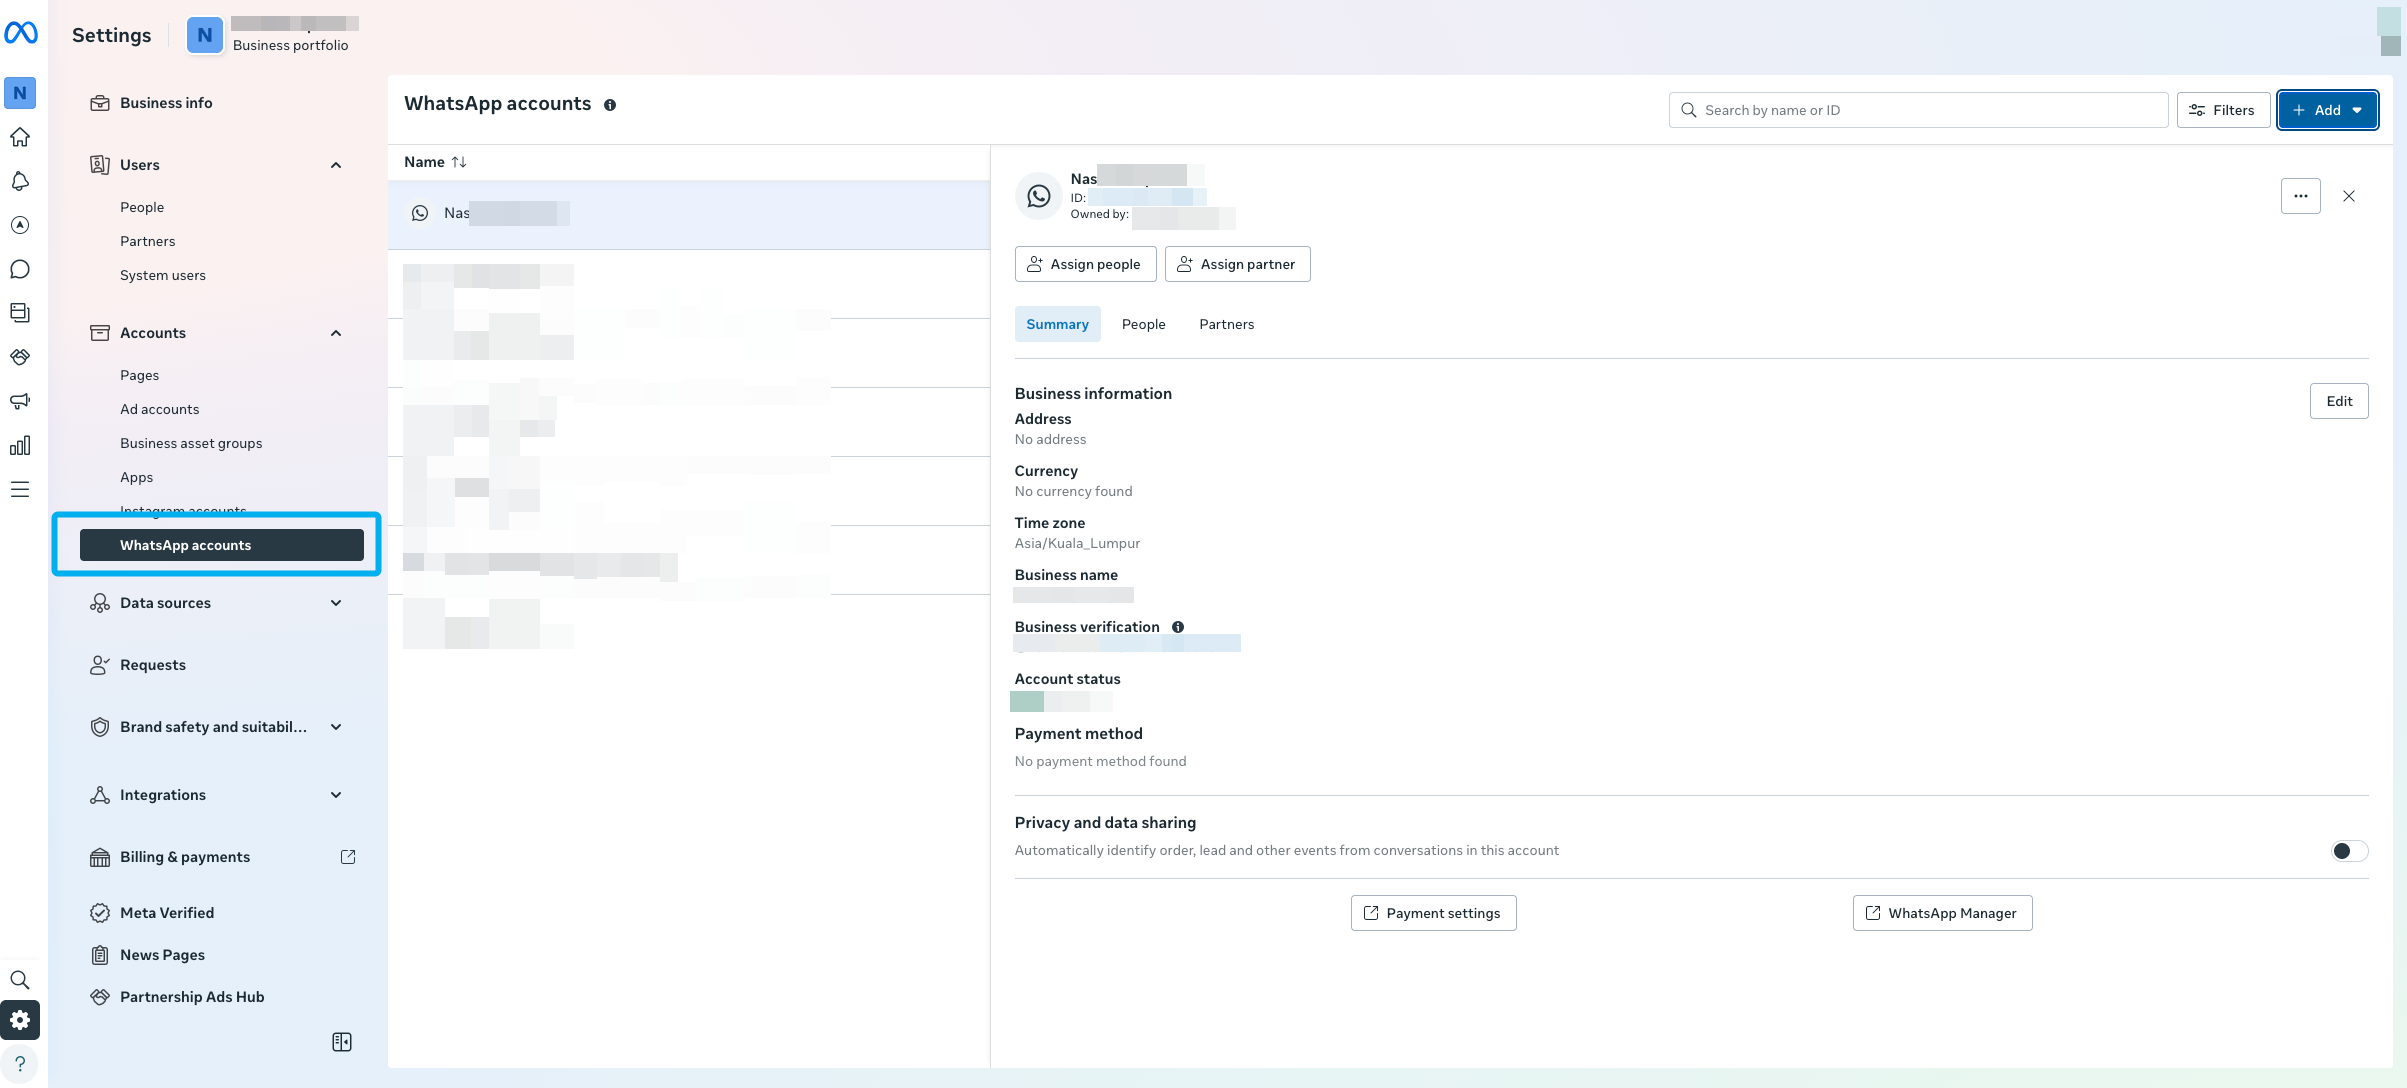The height and width of the screenshot is (1088, 2407).
Task: Open the Add dropdown button
Action: tap(2327, 110)
